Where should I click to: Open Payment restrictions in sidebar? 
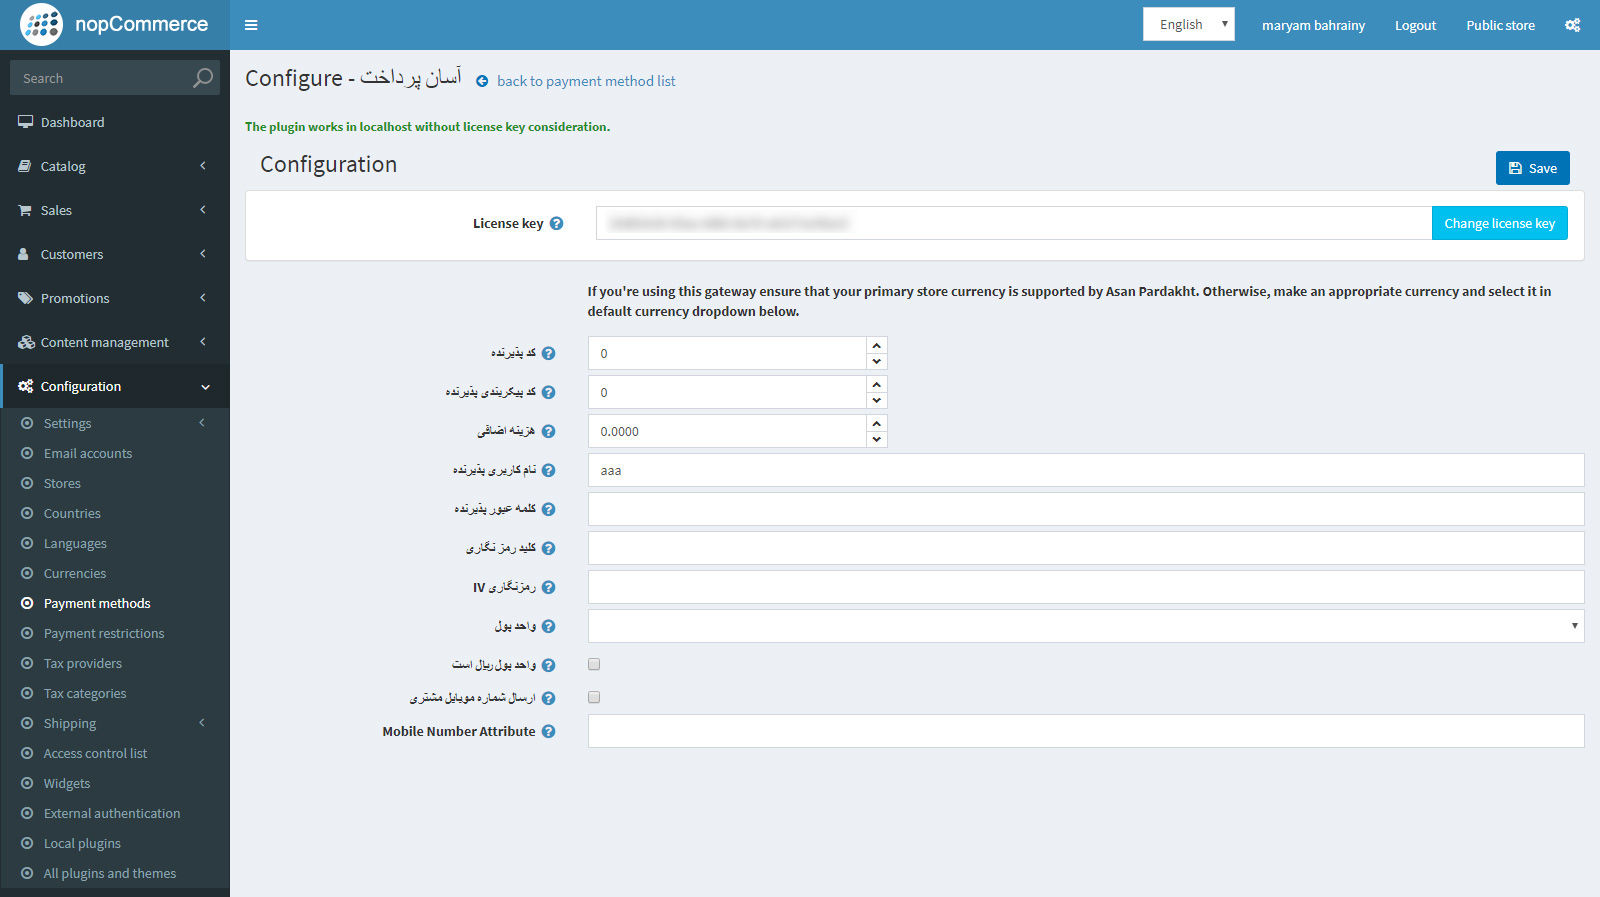click(104, 633)
